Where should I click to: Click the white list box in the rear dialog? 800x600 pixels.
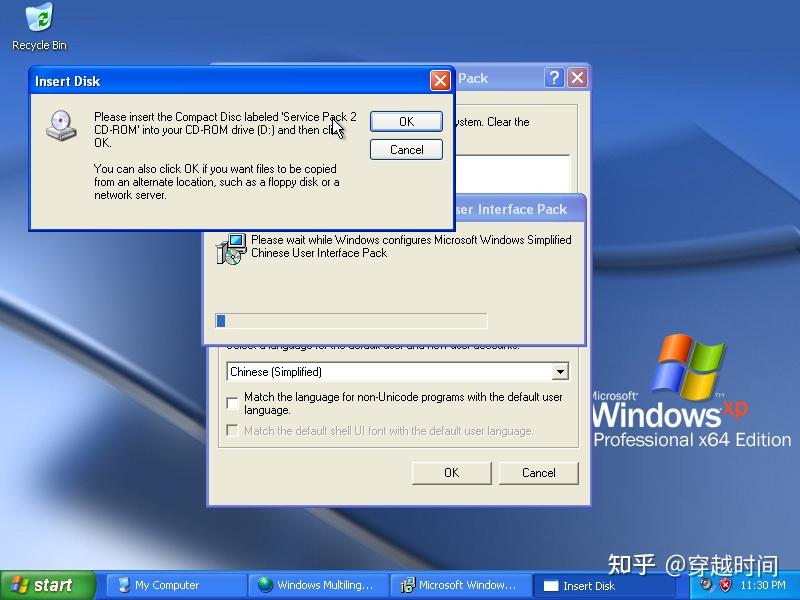pos(512,174)
